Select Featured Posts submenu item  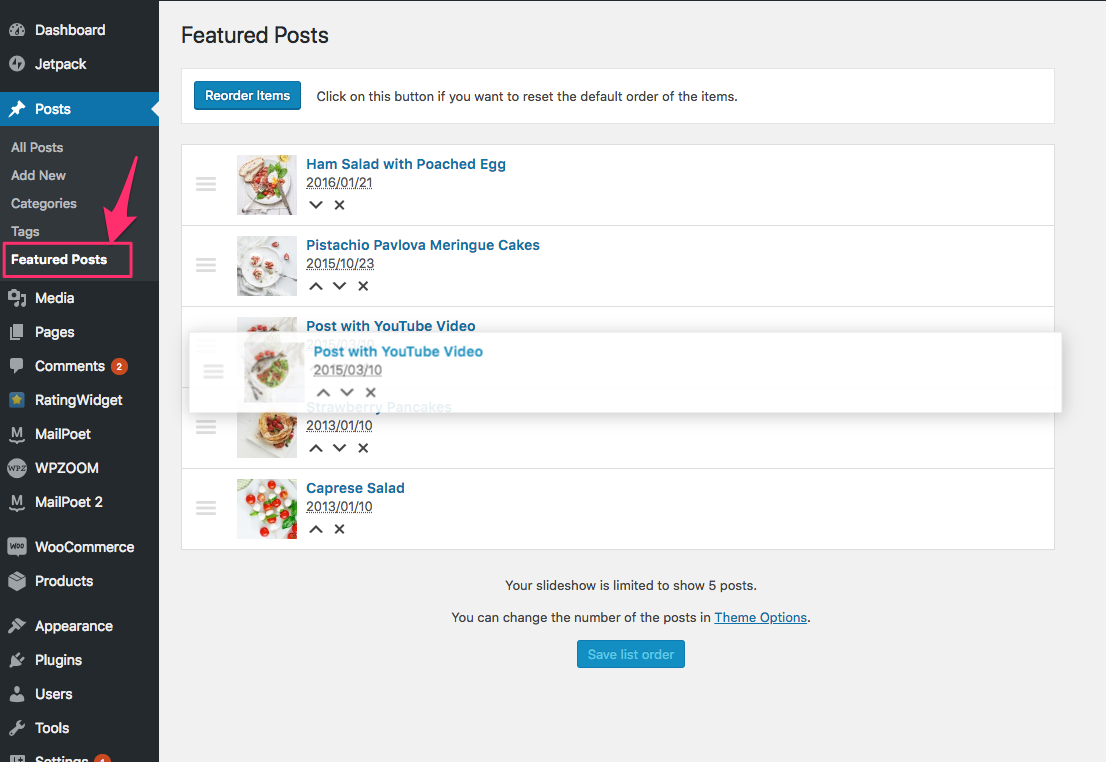59,260
